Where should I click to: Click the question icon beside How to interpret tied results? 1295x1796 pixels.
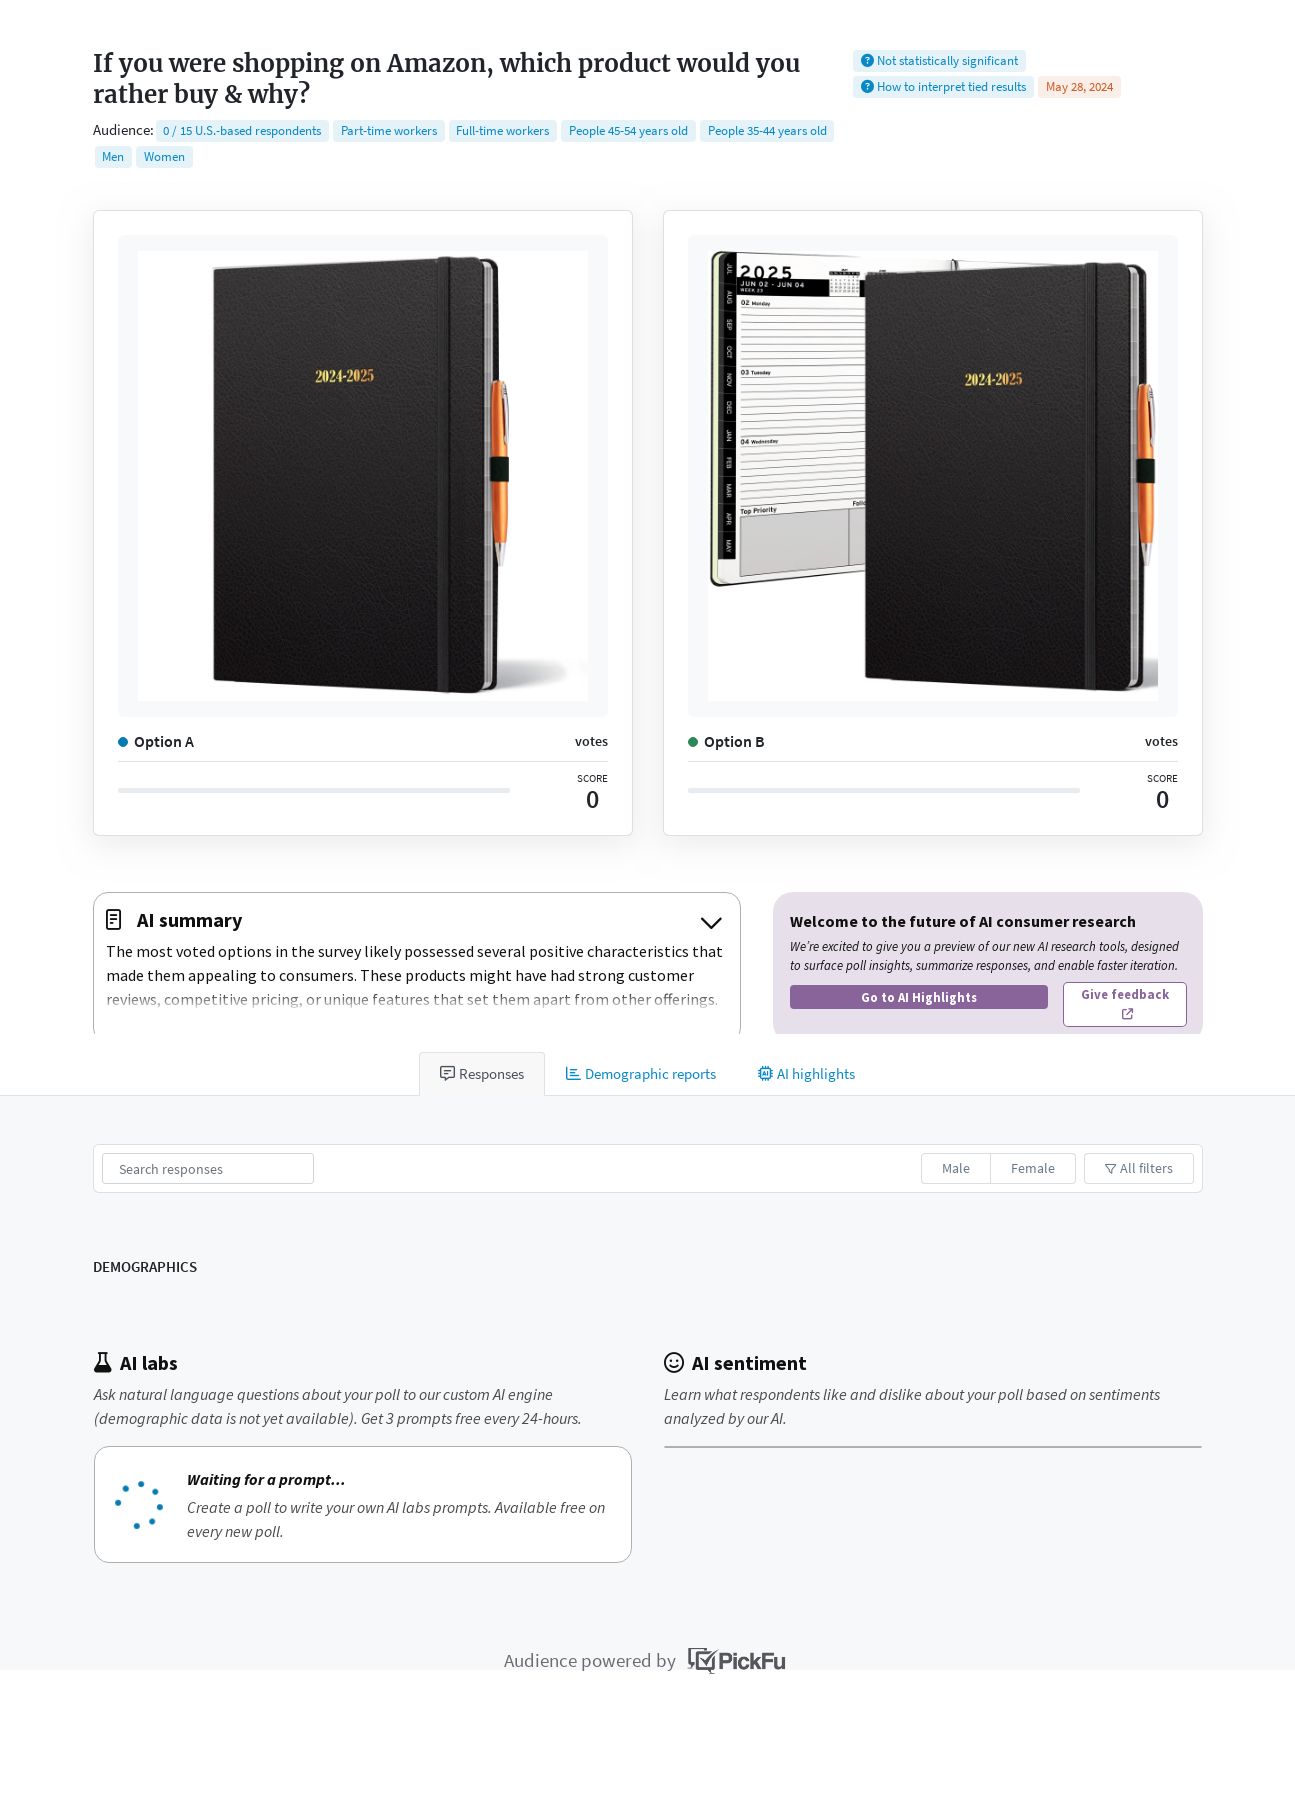tap(867, 87)
